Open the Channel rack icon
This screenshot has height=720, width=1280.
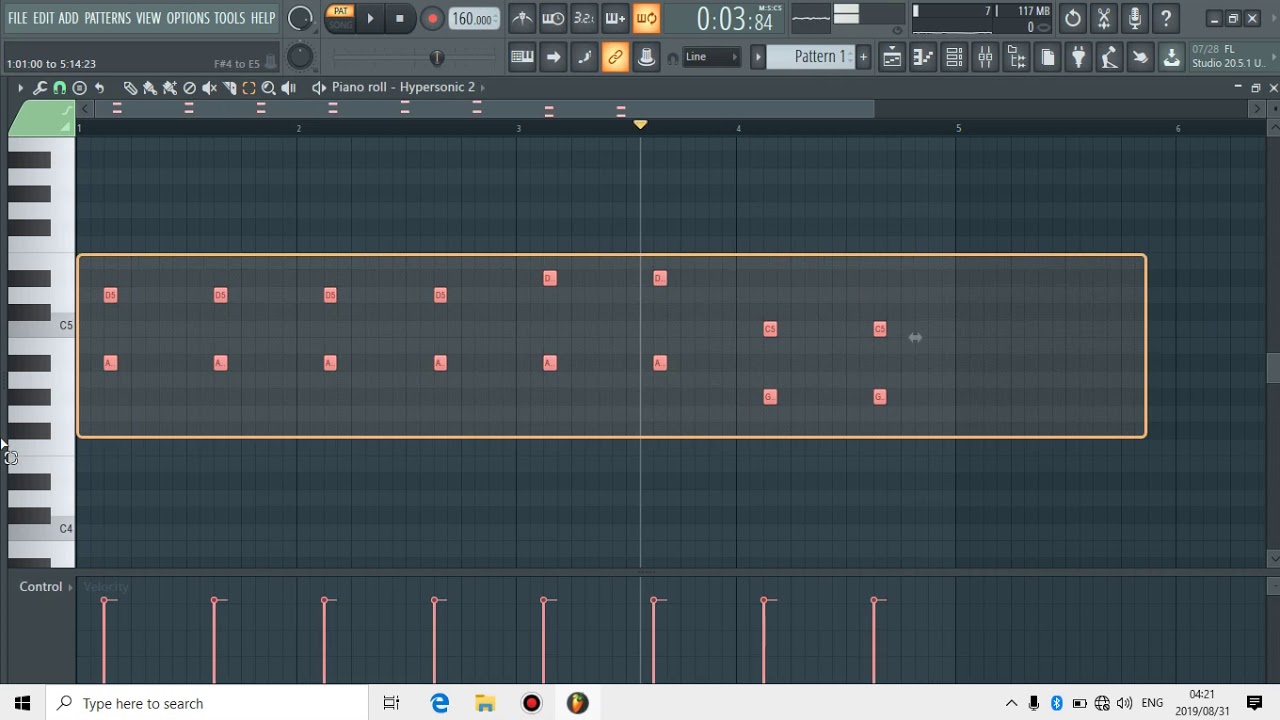(x=954, y=57)
